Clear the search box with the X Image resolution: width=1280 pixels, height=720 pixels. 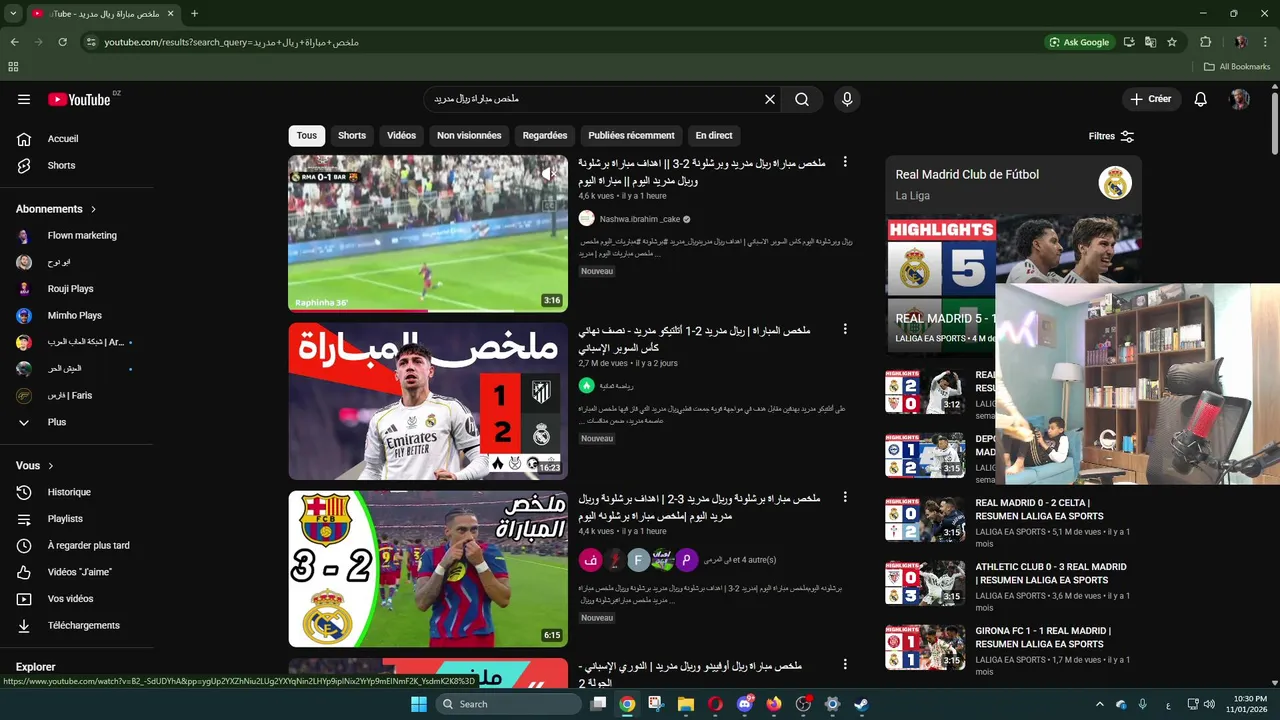(770, 99)
